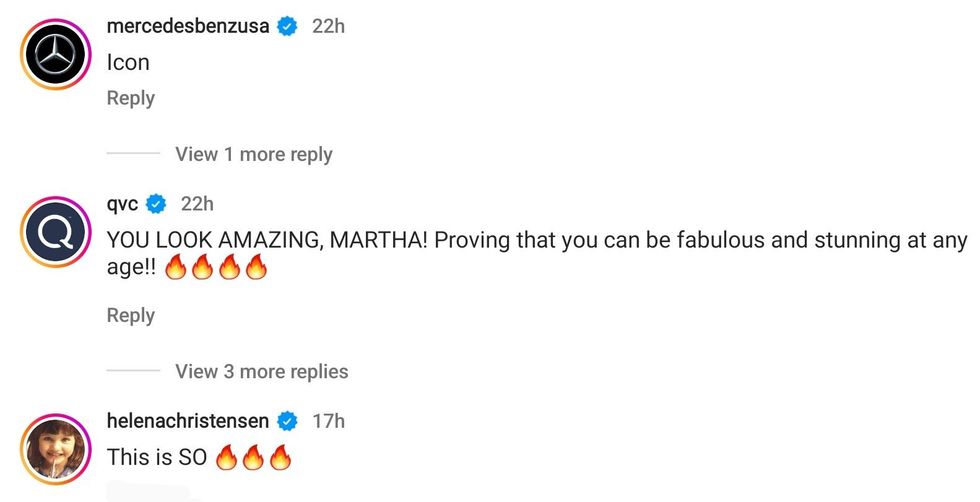The image size is (980, 502).
Task: Click the 22h timestamp on the qvc comment
Action: [x=197, y=204]
